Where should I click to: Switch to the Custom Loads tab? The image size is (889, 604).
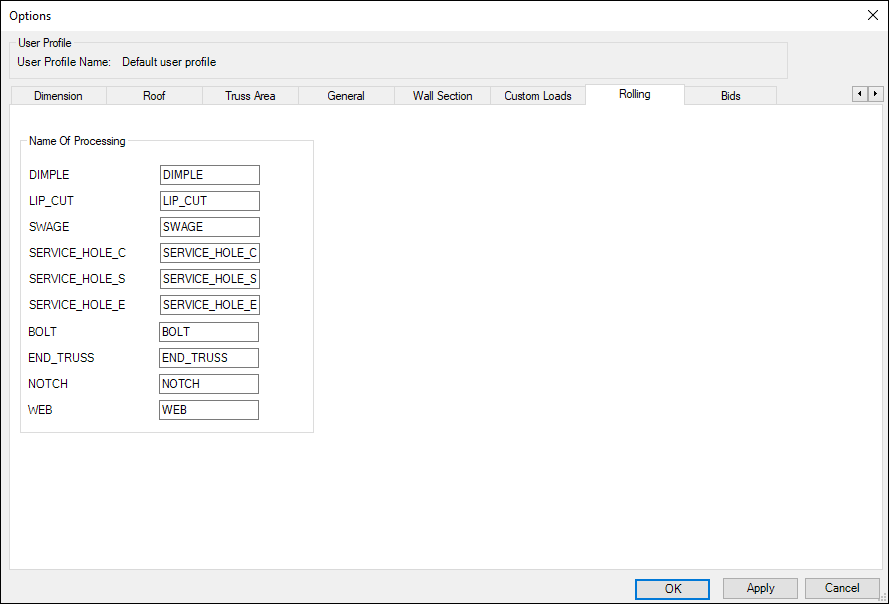tap(538, 96)
